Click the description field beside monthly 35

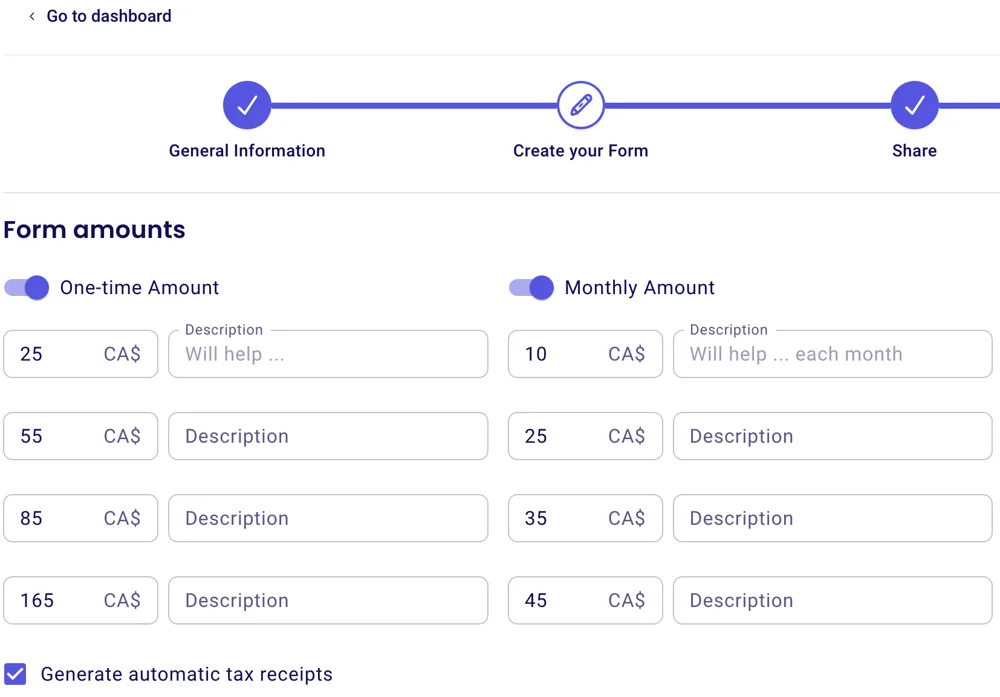[x=833, y=518]
